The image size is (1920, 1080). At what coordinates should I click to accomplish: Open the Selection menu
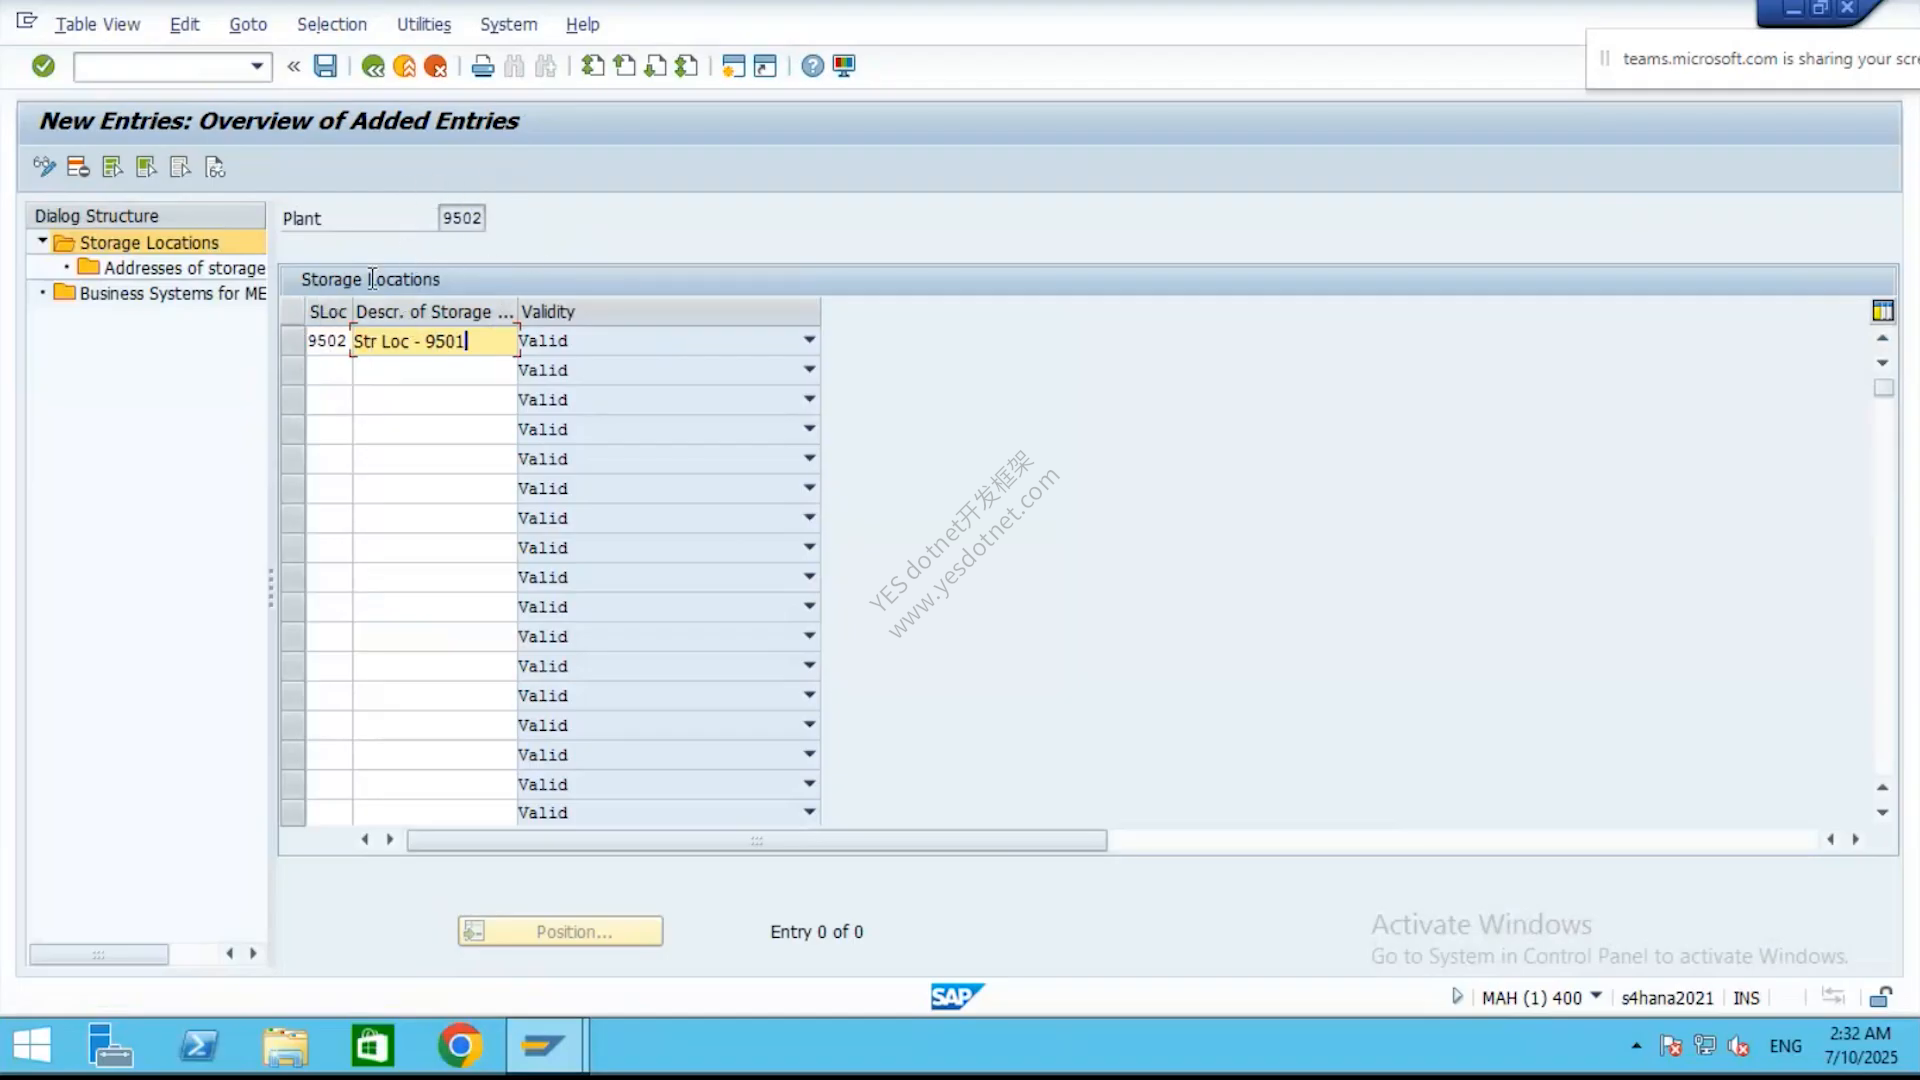(332, 24)
